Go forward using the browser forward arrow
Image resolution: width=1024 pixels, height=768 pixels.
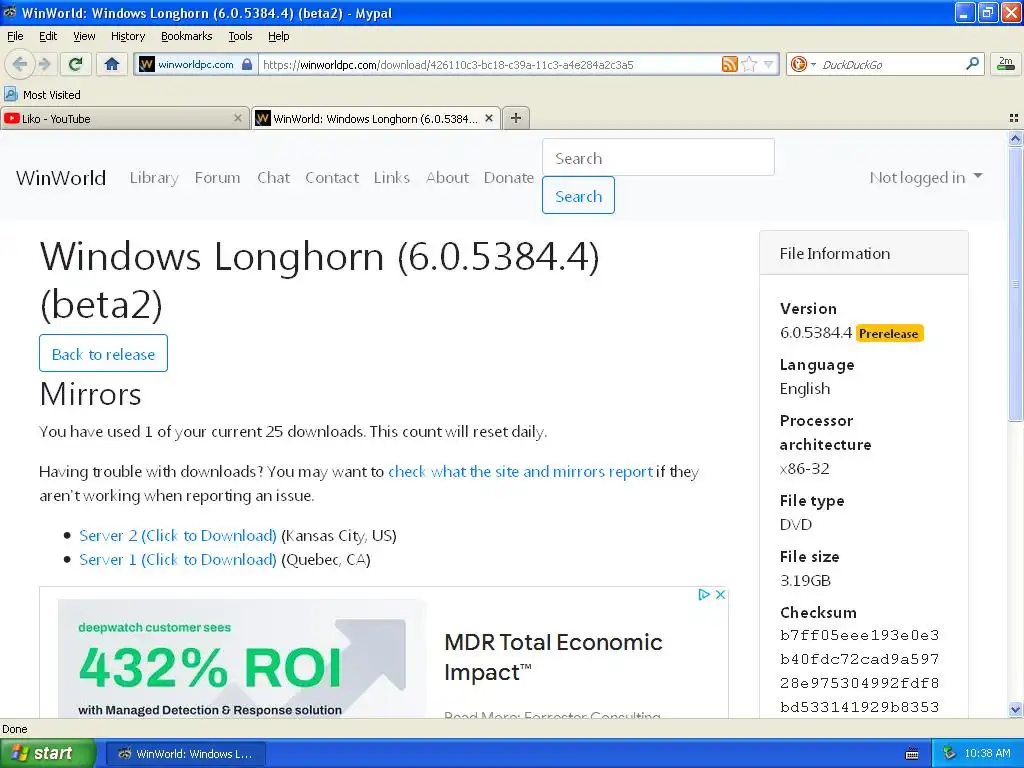(44, 64)
